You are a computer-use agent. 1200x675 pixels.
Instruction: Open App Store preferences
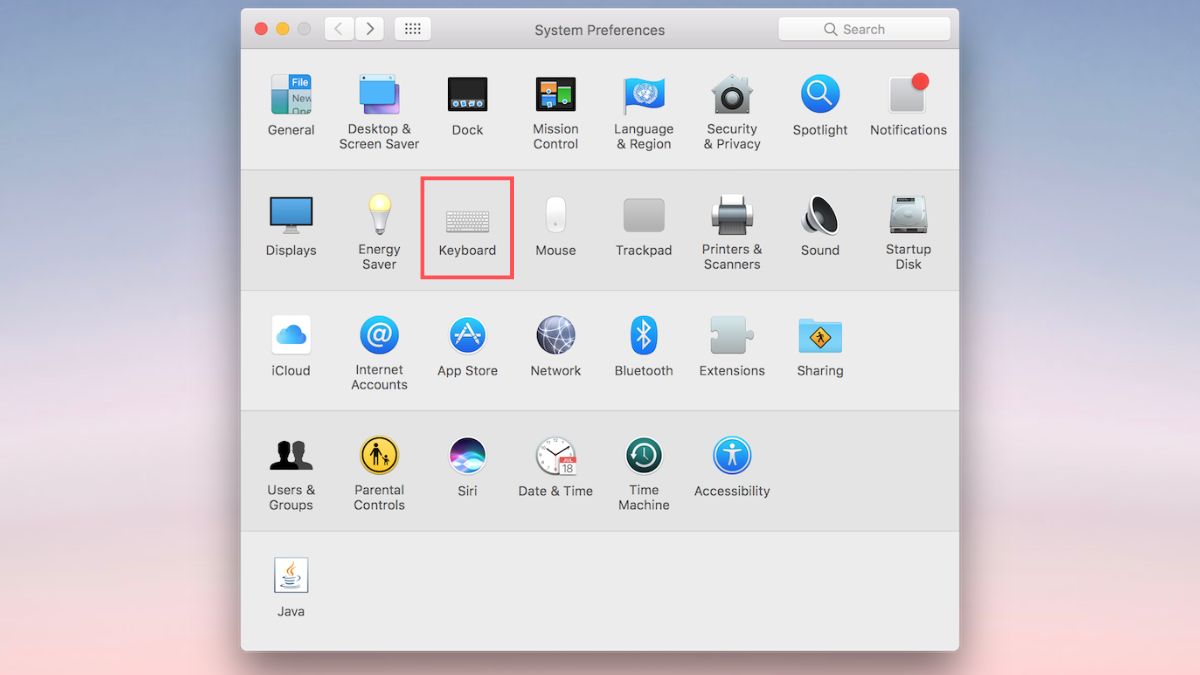467,346
